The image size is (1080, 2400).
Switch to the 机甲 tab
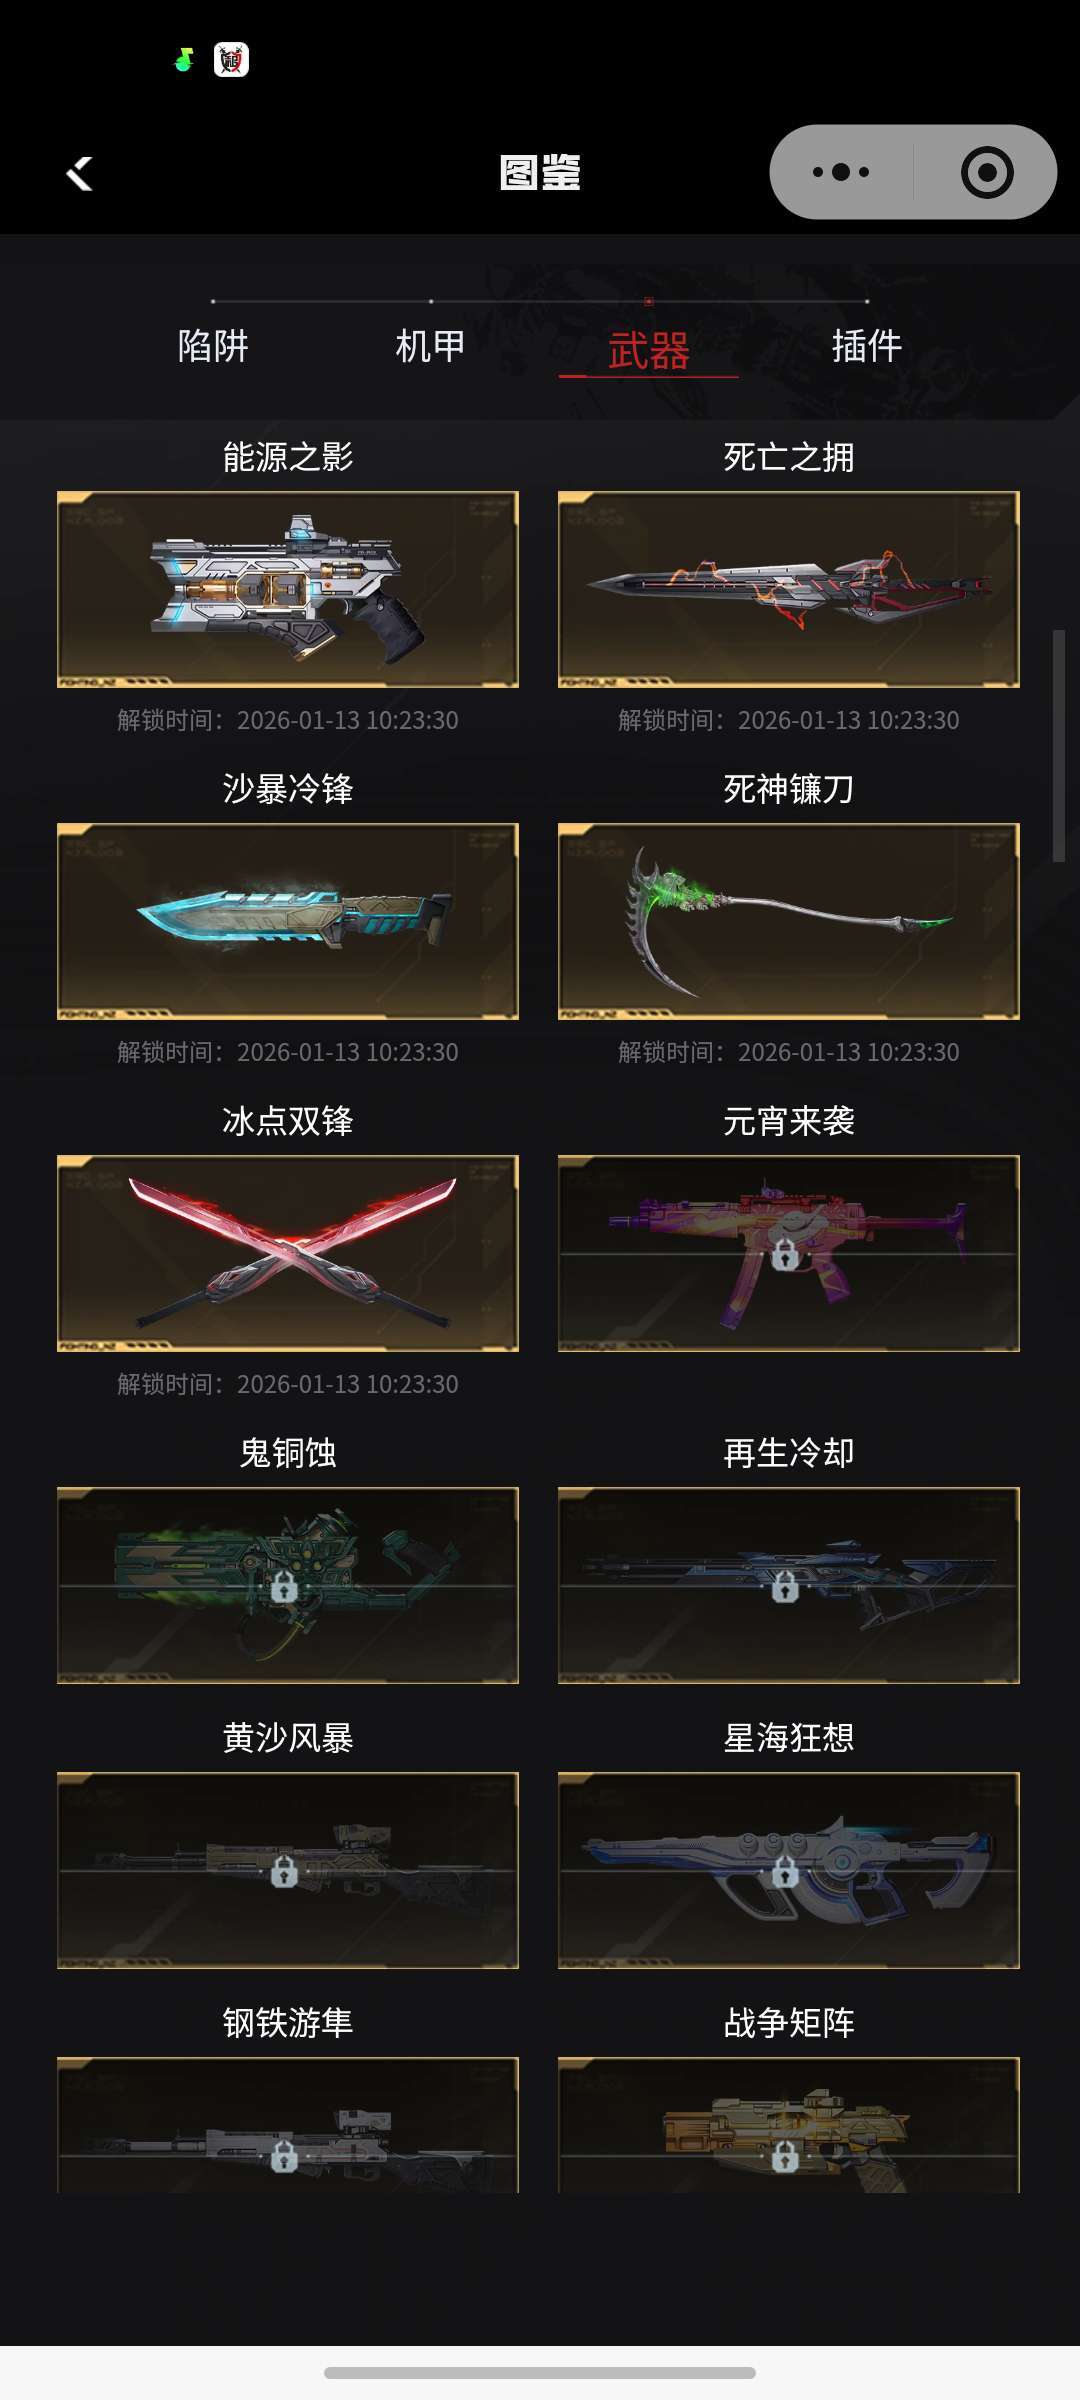tap(431, 346)
